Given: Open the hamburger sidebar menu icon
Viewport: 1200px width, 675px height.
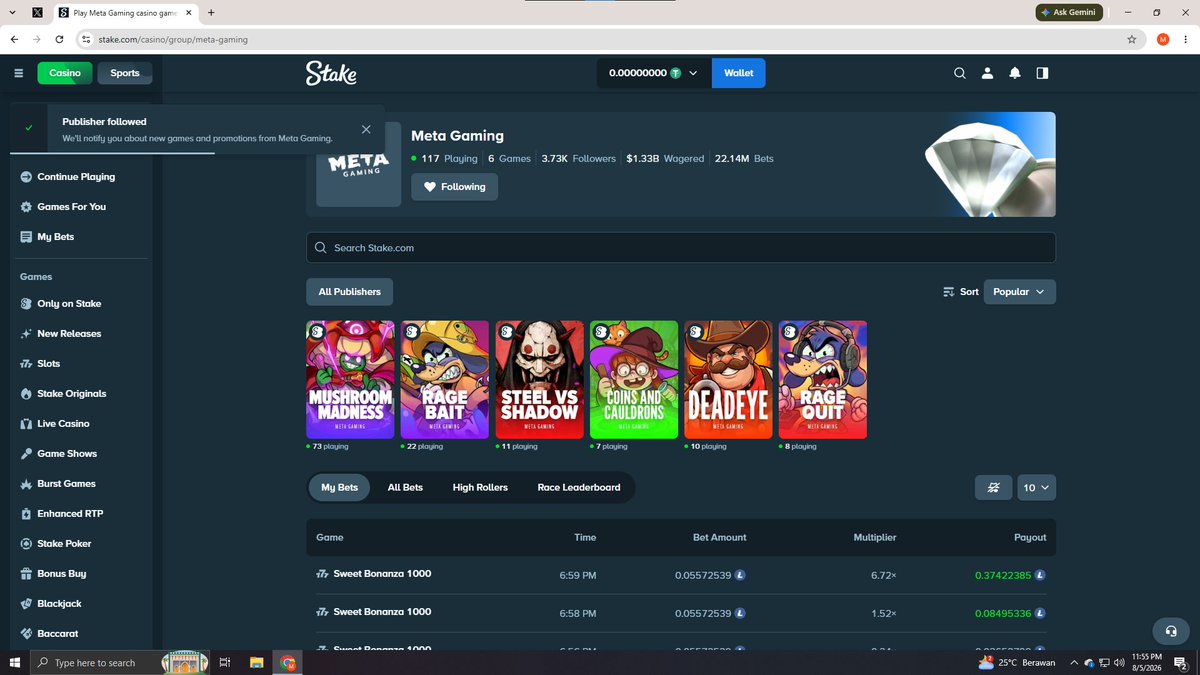Looking at the screenshot, I should [19, 73].
